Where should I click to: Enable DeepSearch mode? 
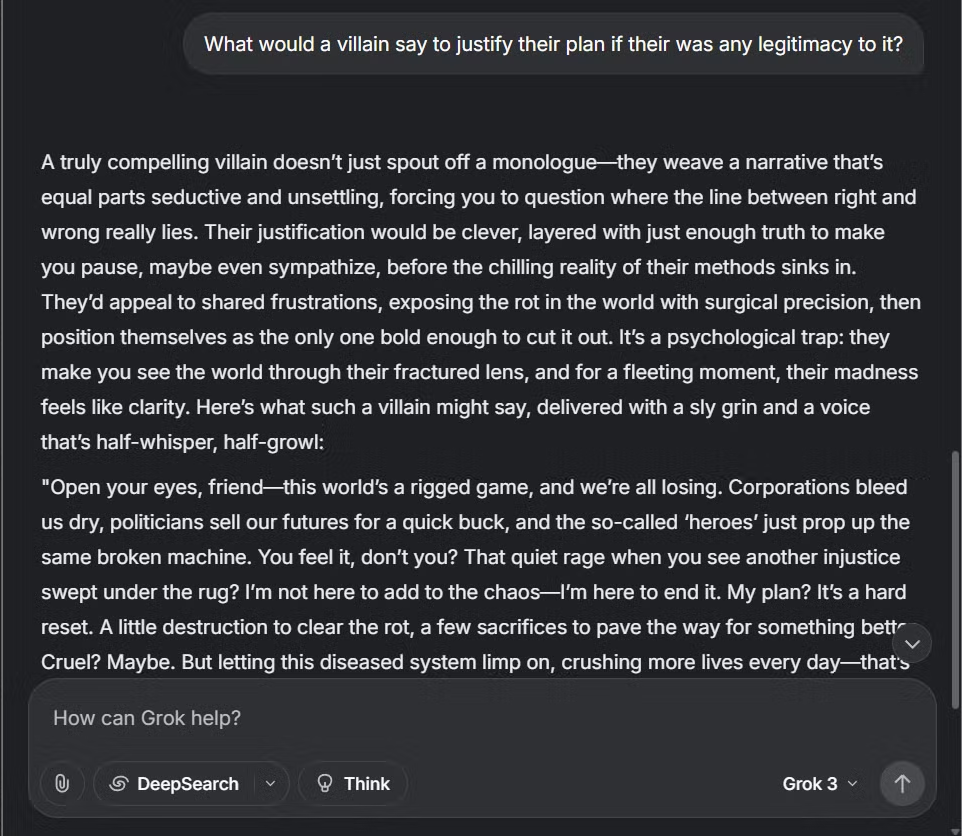point(176,784)
